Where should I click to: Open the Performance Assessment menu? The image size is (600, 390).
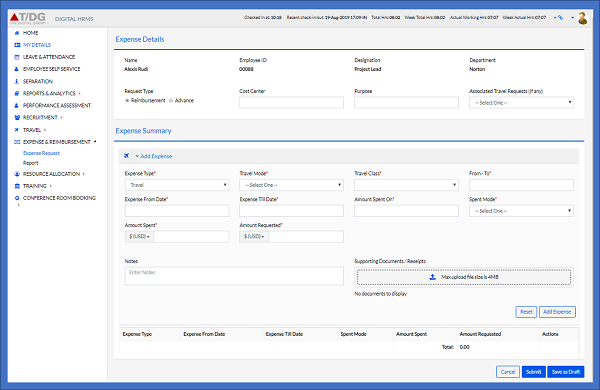(57, 106)
